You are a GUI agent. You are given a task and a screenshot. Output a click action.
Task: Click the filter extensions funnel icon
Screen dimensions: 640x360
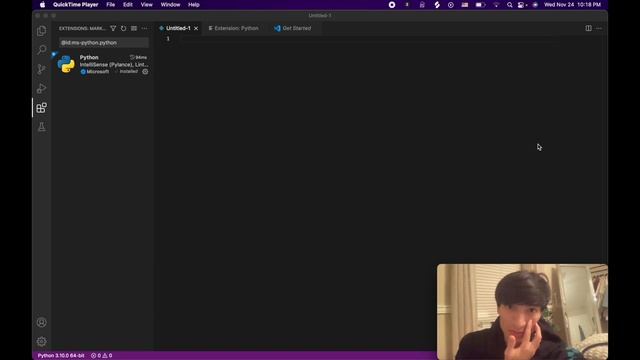coord(113,29)
